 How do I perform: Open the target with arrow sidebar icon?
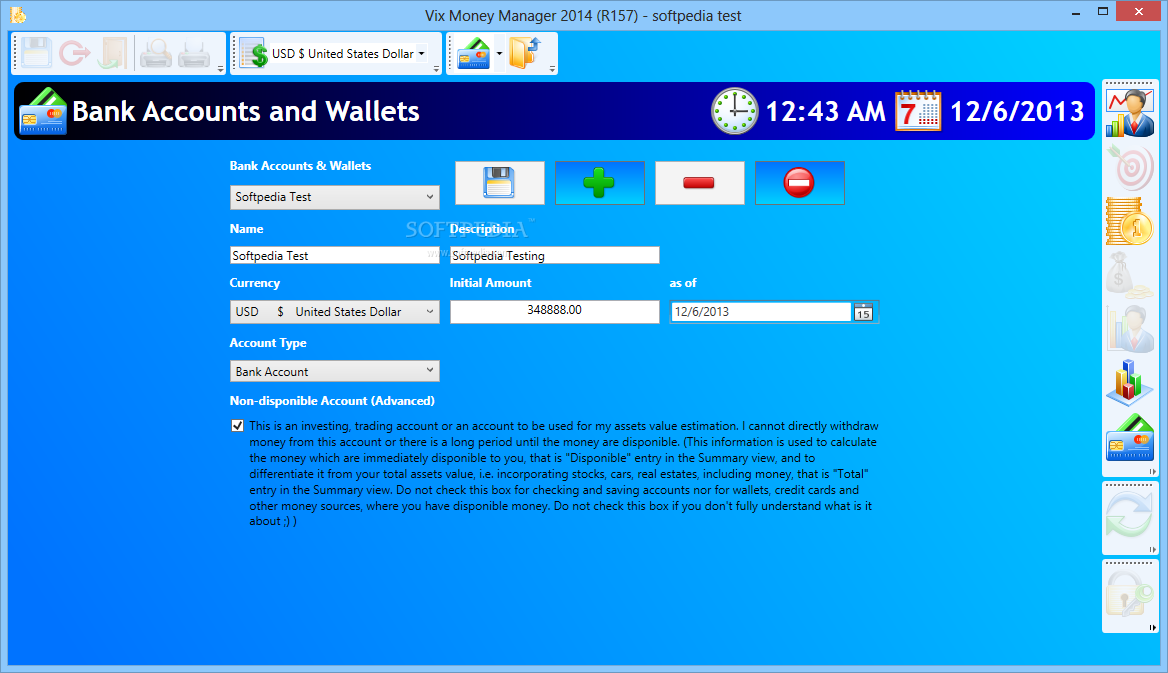tap(1130, 167)
